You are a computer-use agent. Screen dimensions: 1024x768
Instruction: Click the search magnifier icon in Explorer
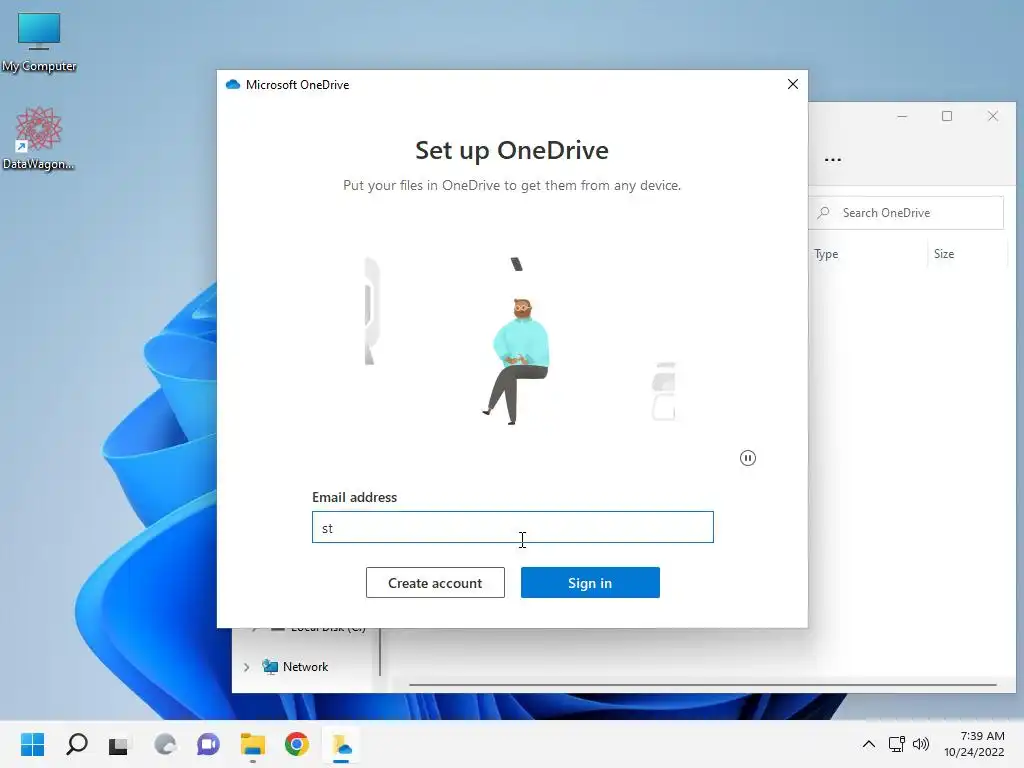click(x=824, y=213)
